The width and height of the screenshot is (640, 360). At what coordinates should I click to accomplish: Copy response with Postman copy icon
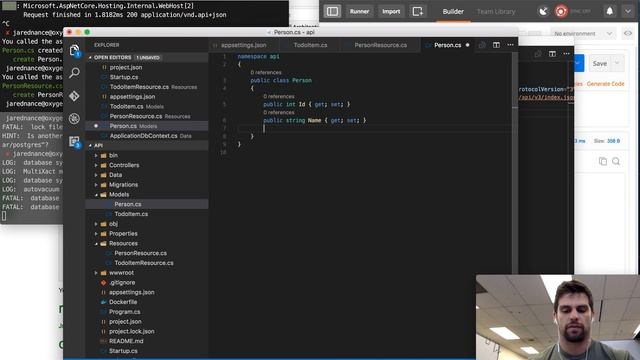603,161
